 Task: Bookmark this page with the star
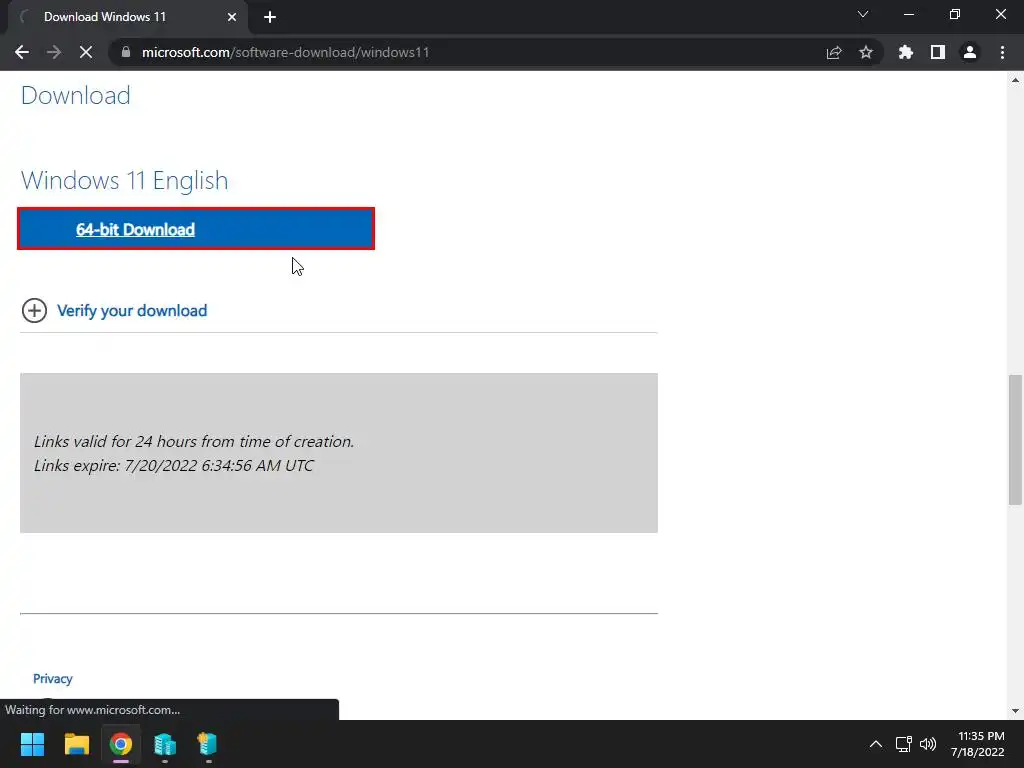(866, 52)
